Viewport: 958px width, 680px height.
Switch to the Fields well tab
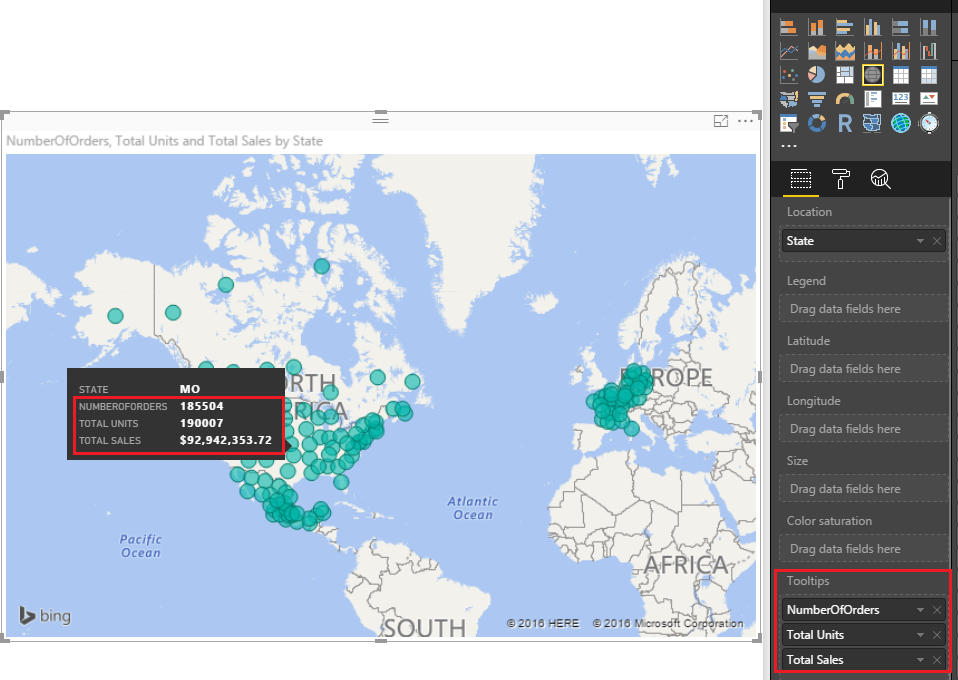coord(800,179)
